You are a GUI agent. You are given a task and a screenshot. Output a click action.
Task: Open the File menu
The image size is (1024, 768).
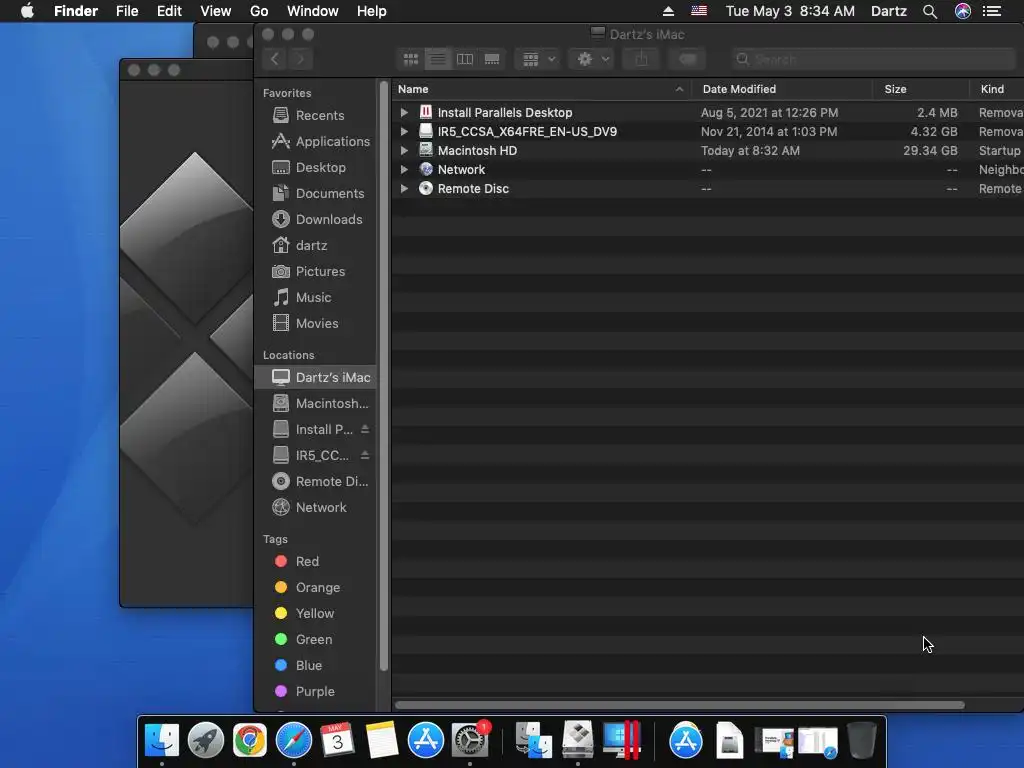[127, 11]
